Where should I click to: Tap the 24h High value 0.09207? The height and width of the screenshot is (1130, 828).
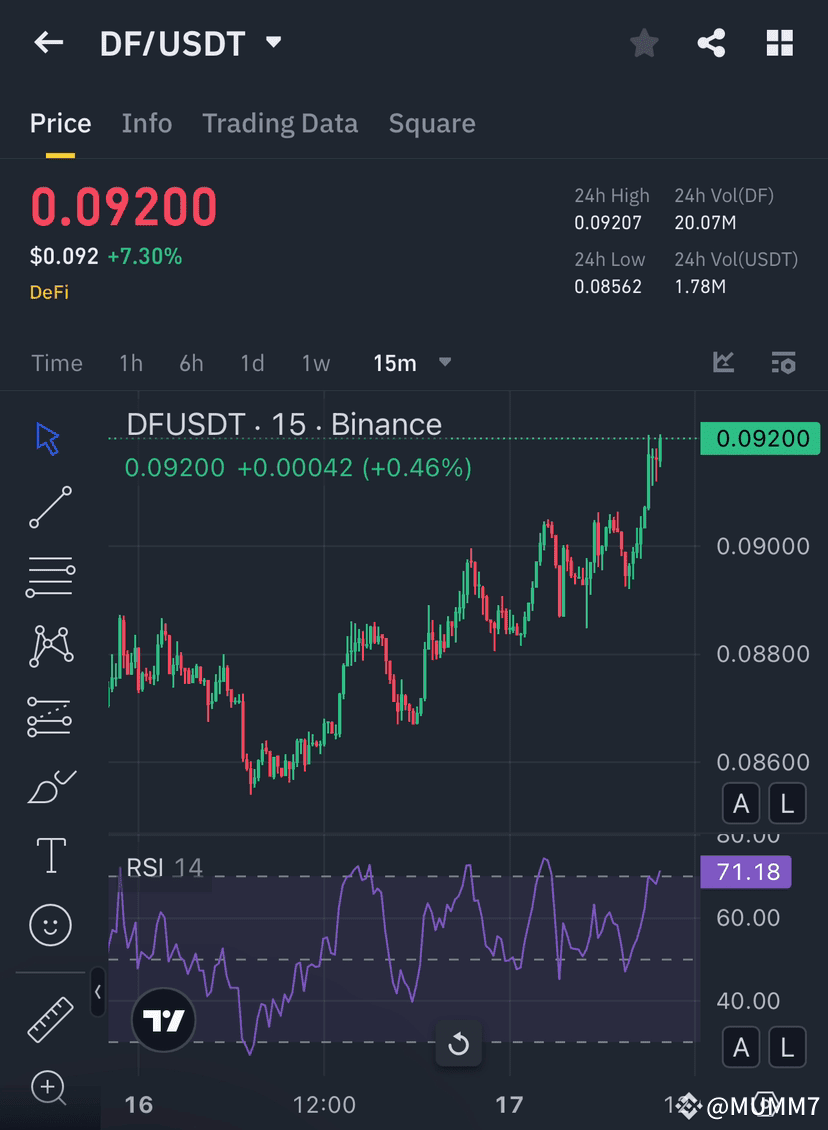tap(607, 223)
